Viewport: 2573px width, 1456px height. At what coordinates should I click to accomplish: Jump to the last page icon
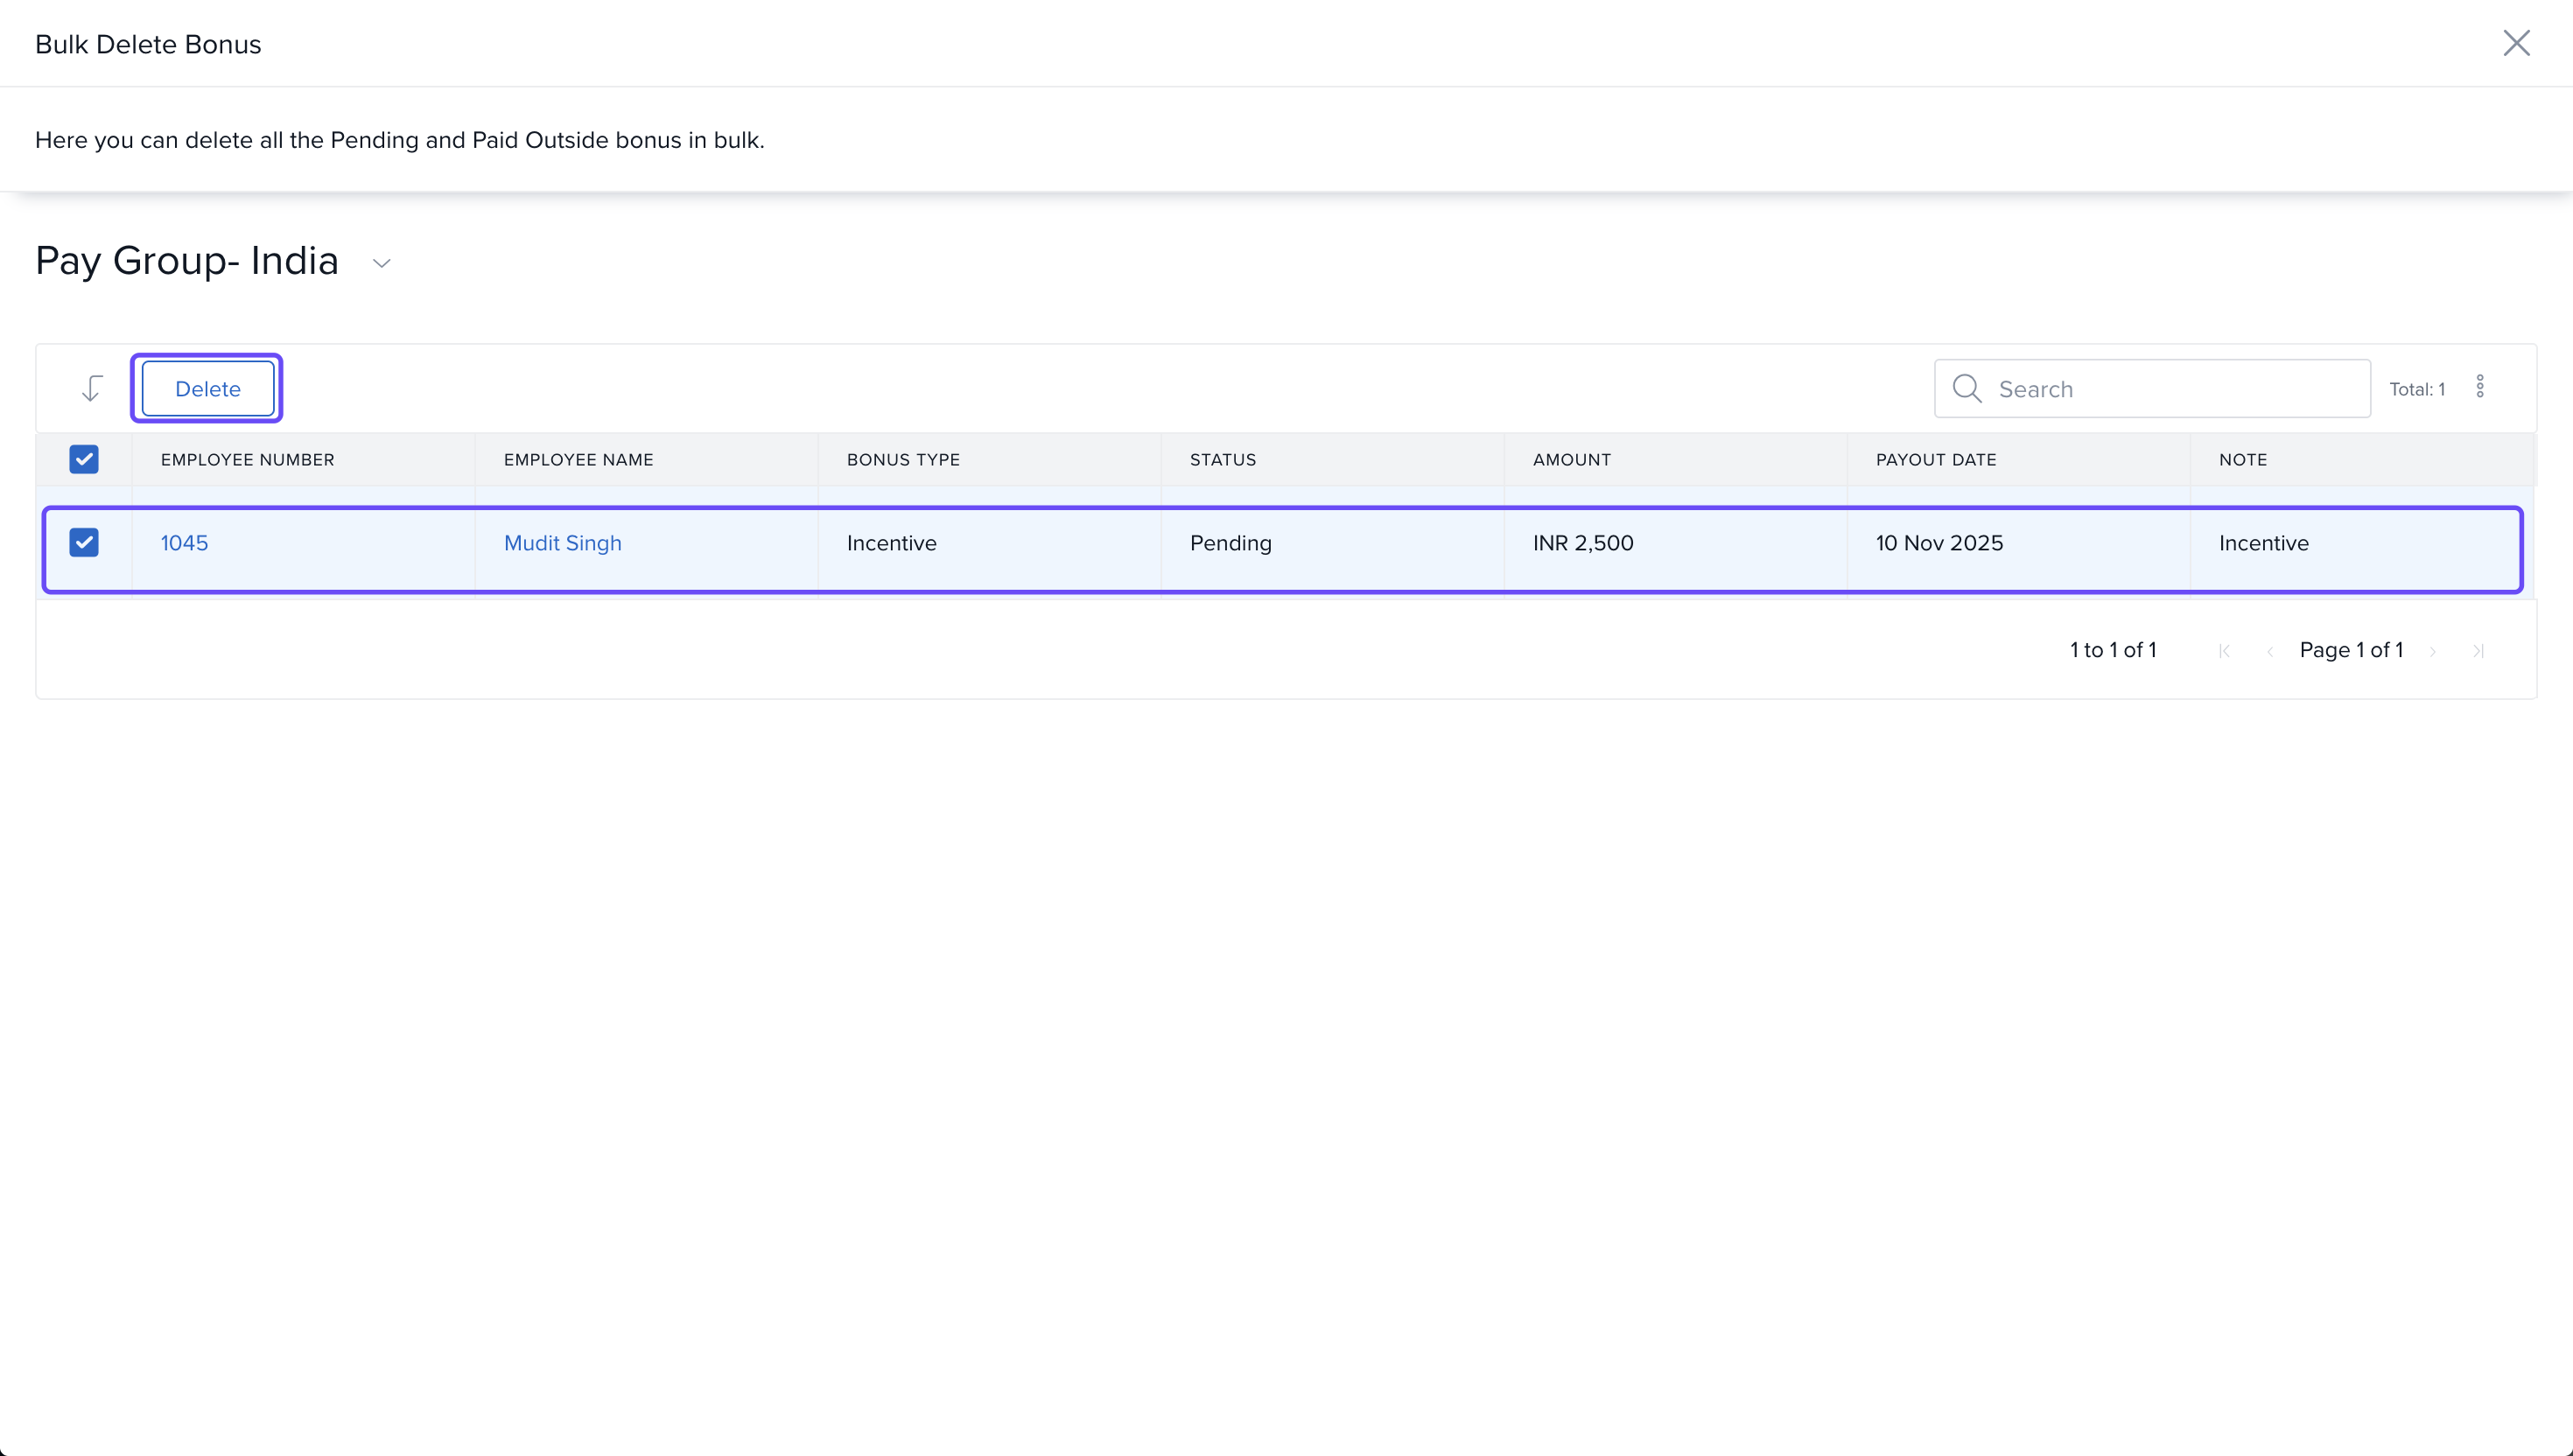[x=2478, y=651]
